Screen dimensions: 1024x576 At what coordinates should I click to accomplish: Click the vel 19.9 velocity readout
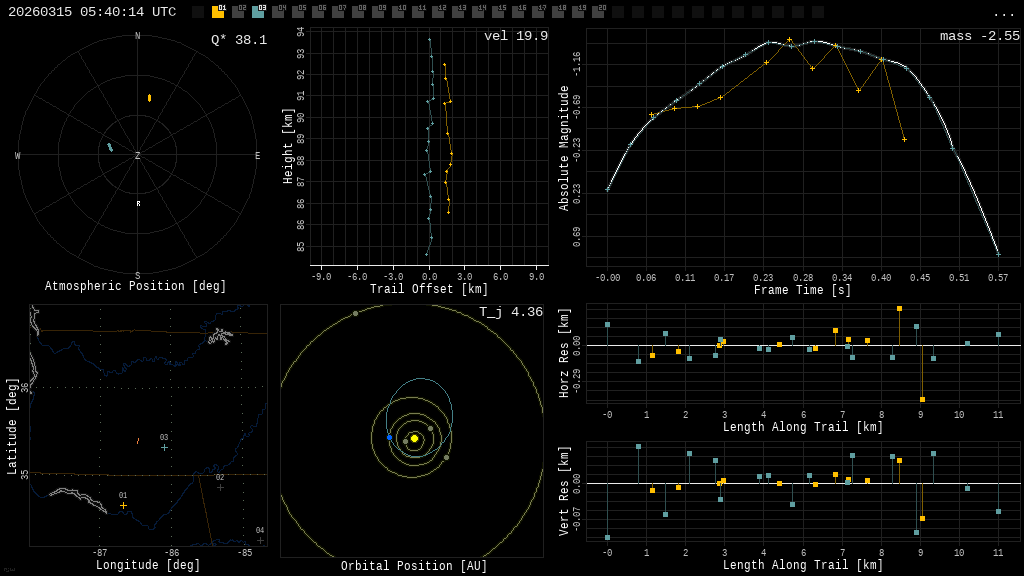point(516,36)
